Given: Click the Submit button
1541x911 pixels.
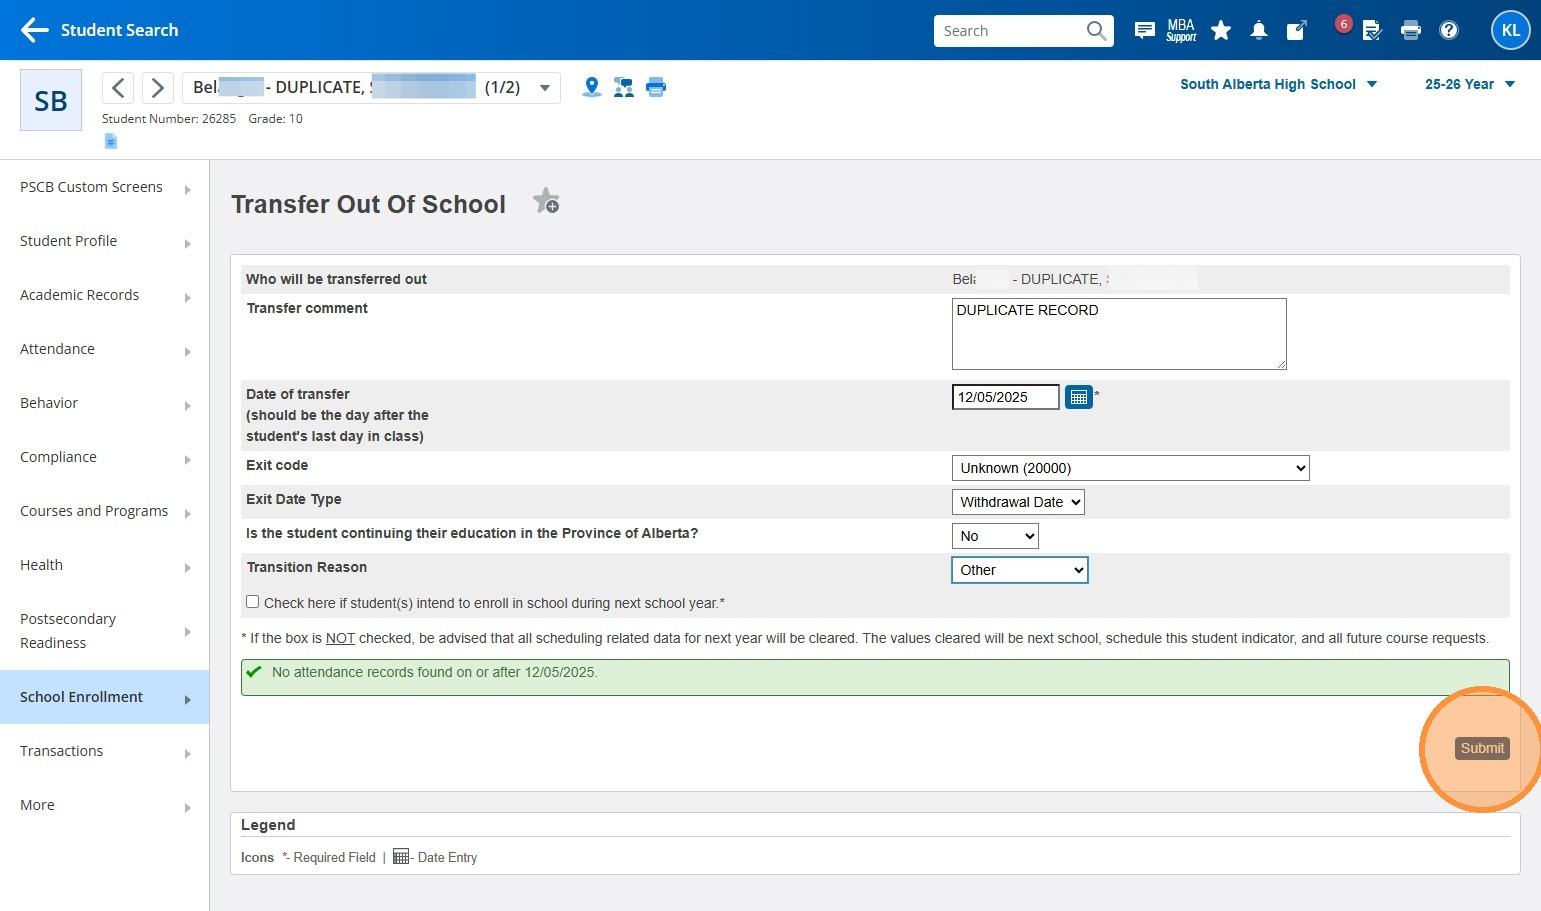Looking at the screenshot, I should click(x=1482, y=748).
